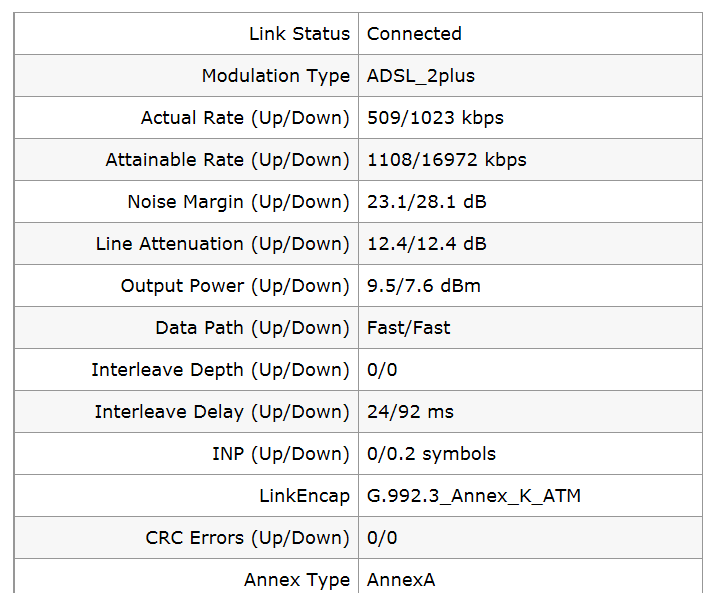The width and height of the screenshot is (721, 593).
Task: Select the 12.4/12.4 dB attenuation value
Action: click(x=426, y=244)
